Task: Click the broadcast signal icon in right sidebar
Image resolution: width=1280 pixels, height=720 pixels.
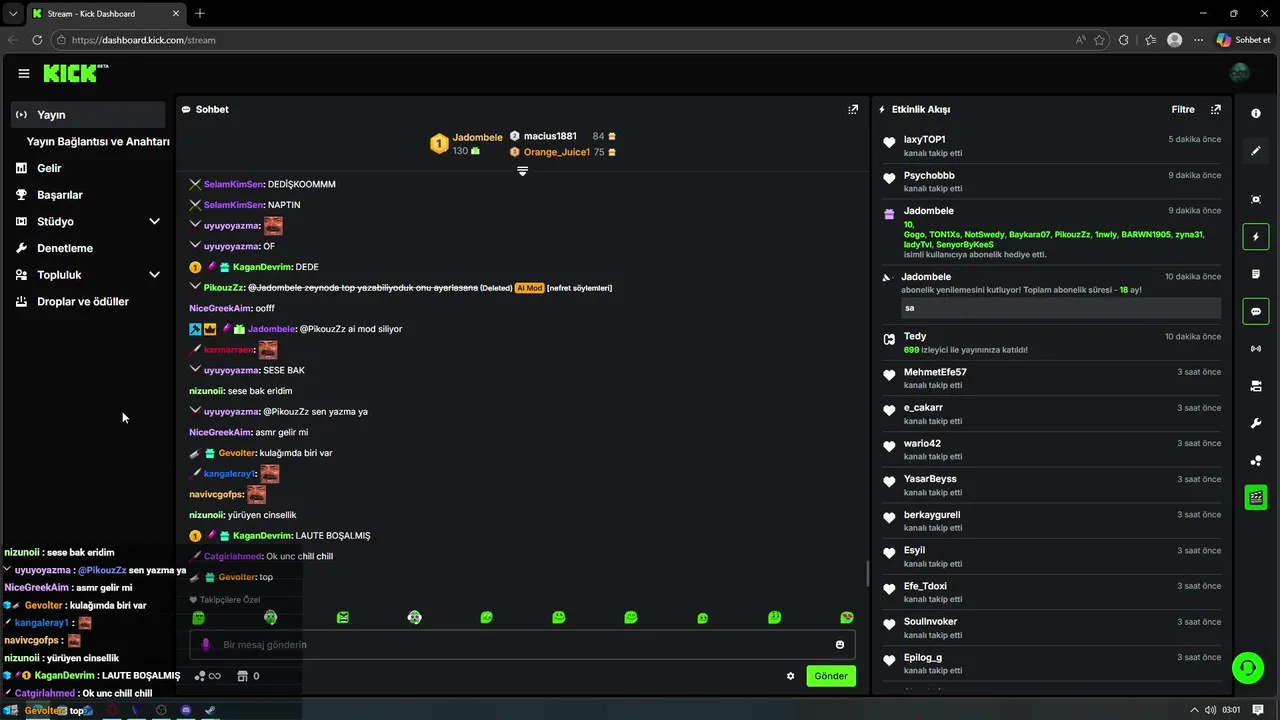Action: [1256, 348]
